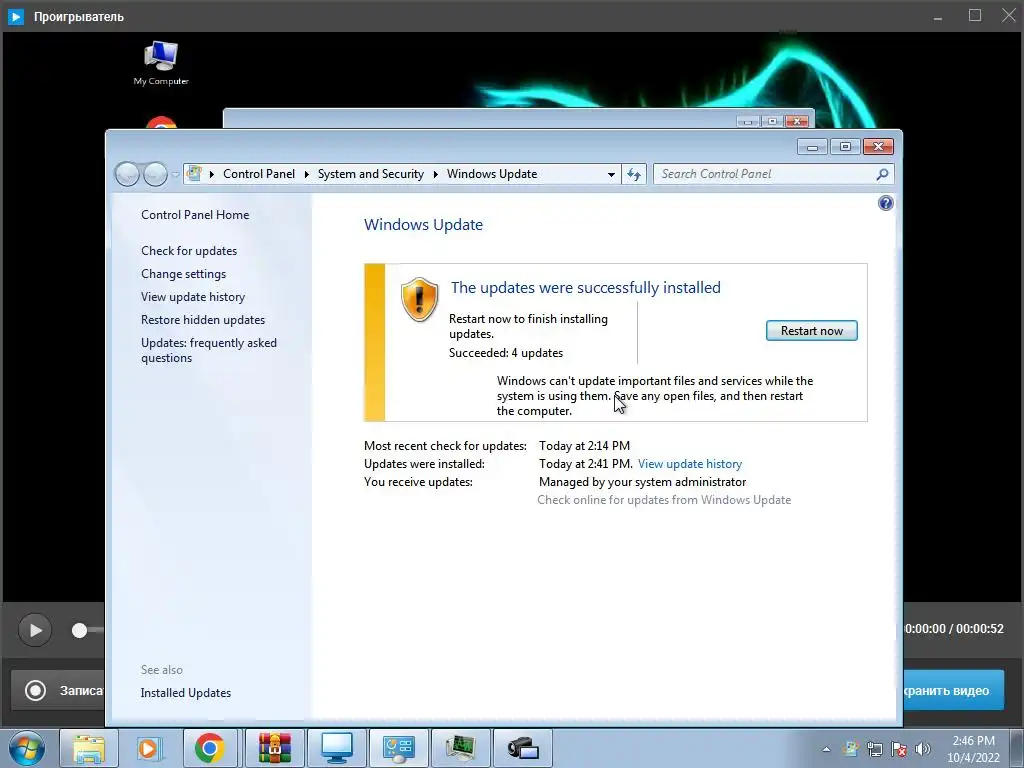The width and height of the screenshot is (1024, 768).
Task: Launch Windows Media Player from the taskbar
Action: [x=149, y=748]
